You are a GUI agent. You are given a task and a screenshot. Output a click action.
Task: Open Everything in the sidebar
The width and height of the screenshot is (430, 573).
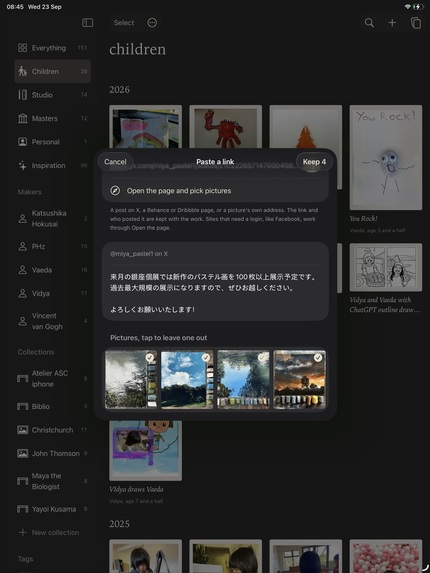click(x=52, y=48)
